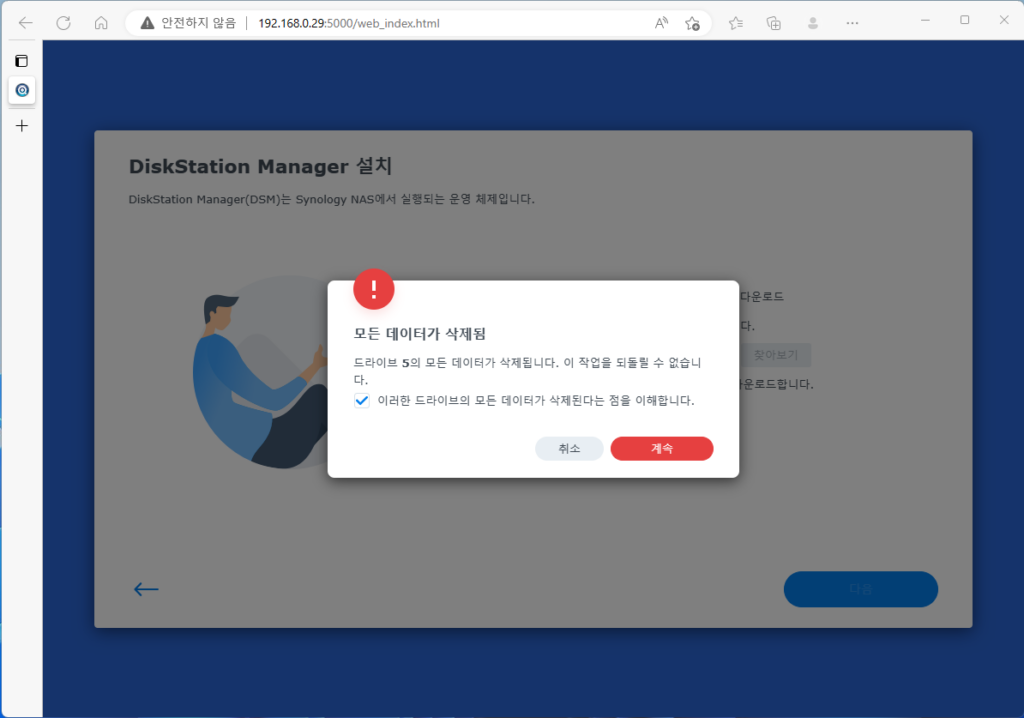
Task: Add this page to favorites star icon
Action: (692, 24)
